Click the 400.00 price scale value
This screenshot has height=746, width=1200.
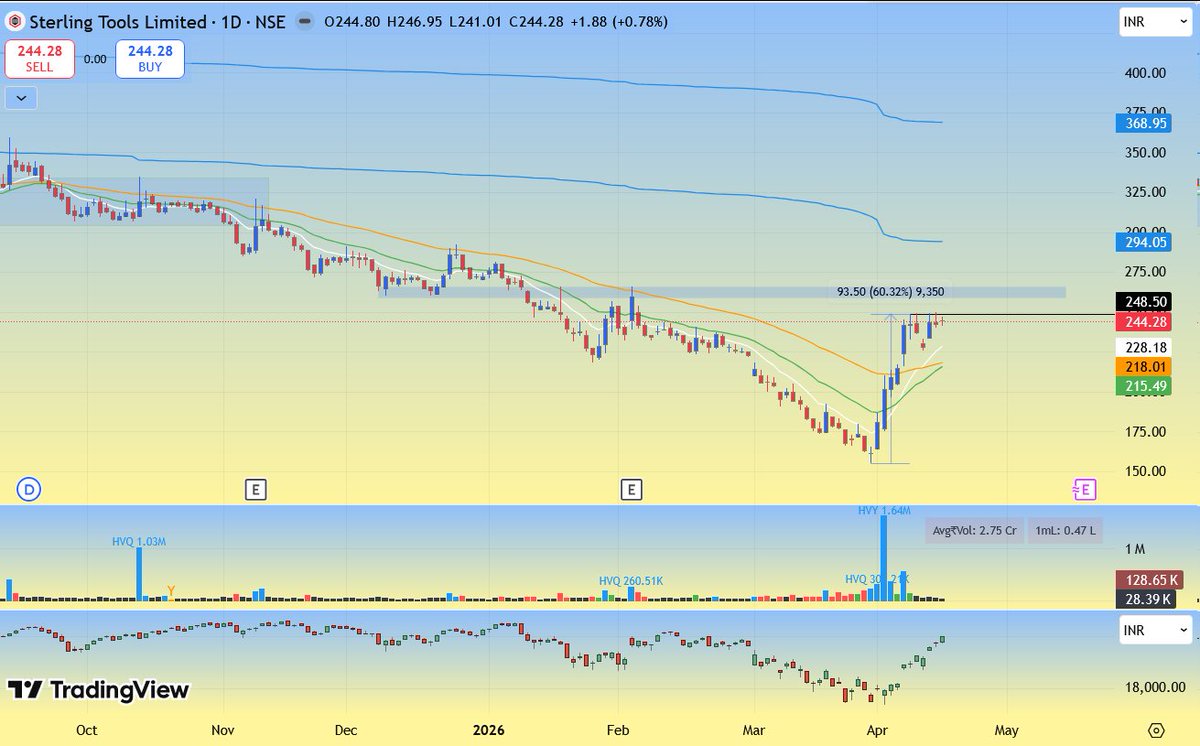point(1144,73)
